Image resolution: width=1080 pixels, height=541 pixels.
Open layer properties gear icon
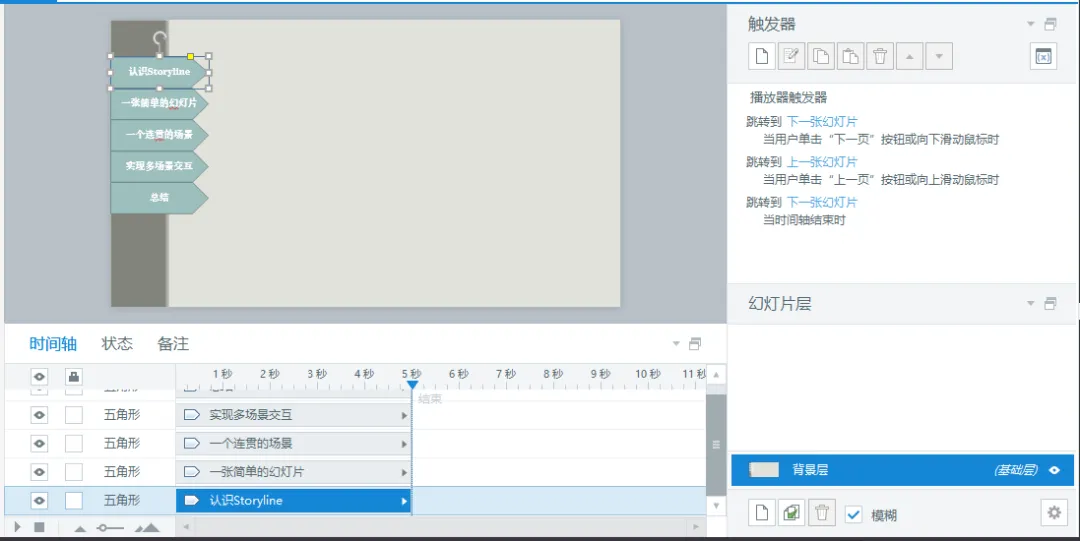pyautogui.click(x=1054, y=513)
